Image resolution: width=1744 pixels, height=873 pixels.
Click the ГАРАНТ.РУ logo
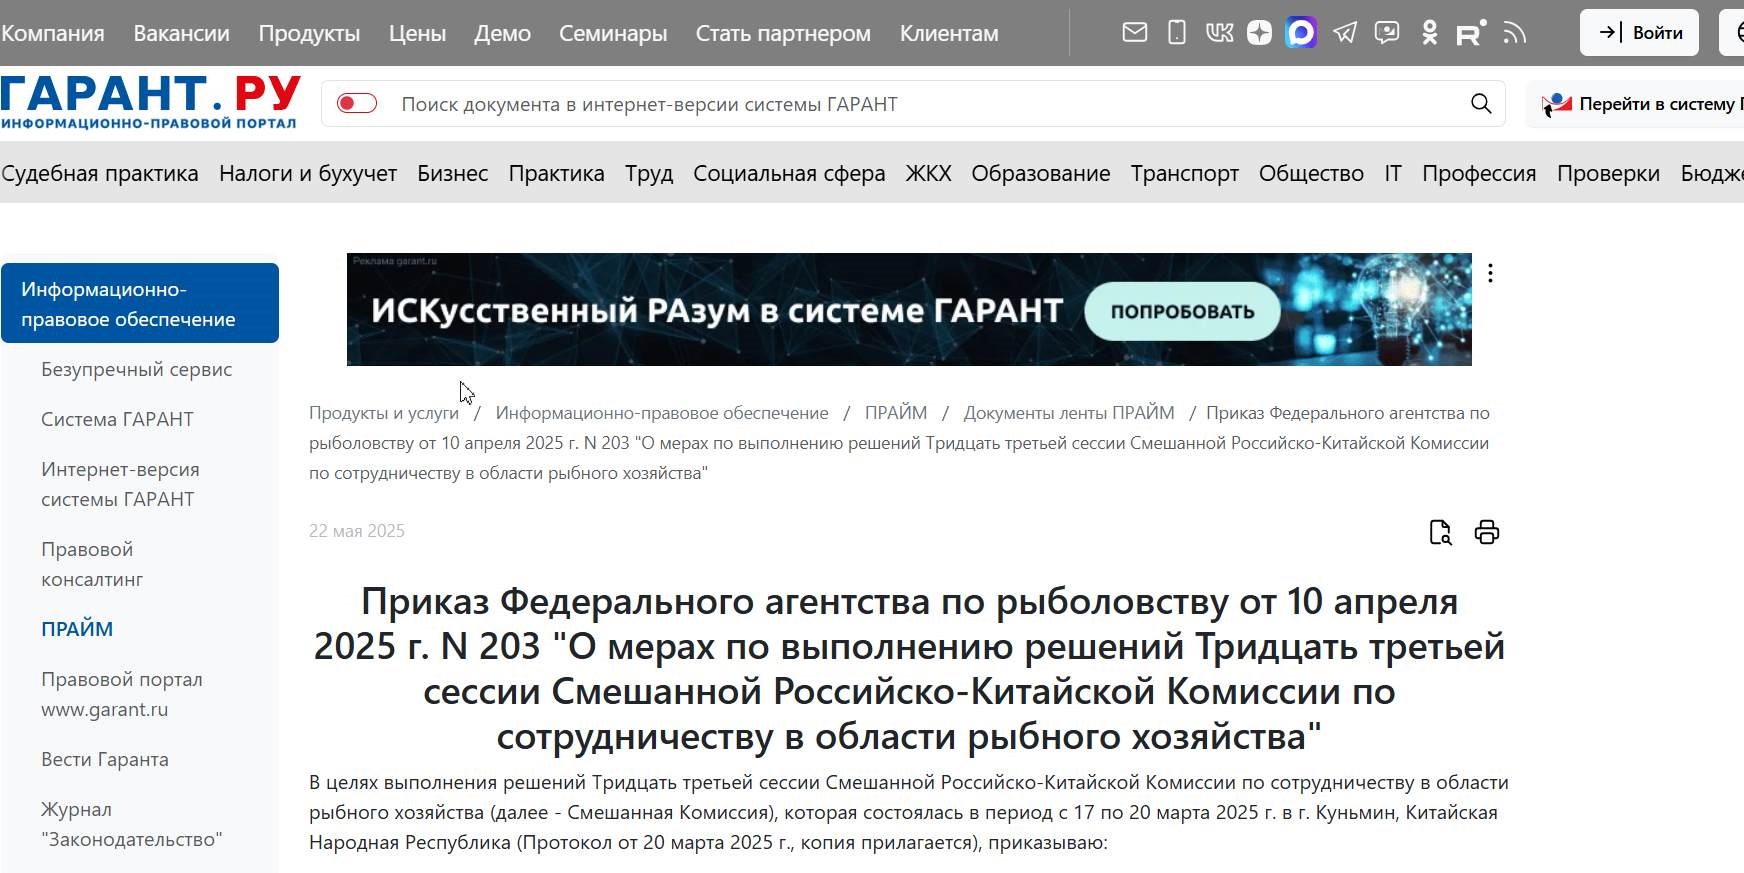pos(150,101)
